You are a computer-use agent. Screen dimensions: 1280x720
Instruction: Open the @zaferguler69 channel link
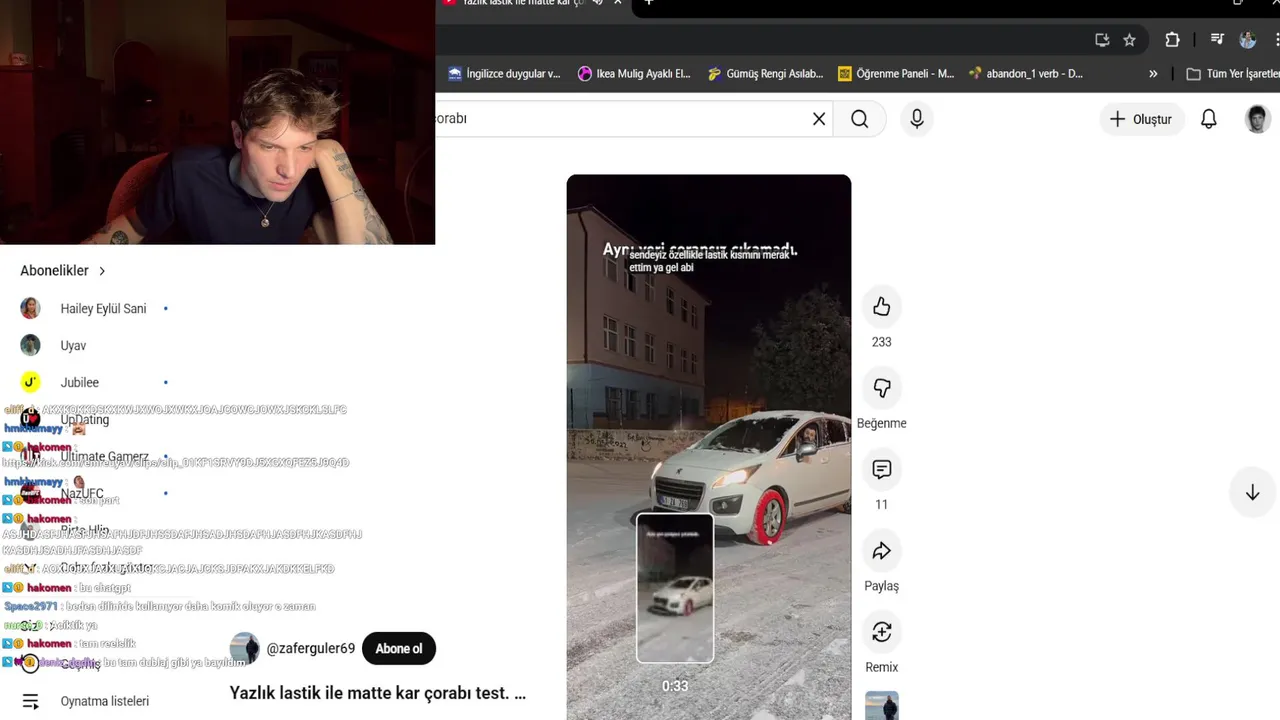tap(310, 648)
